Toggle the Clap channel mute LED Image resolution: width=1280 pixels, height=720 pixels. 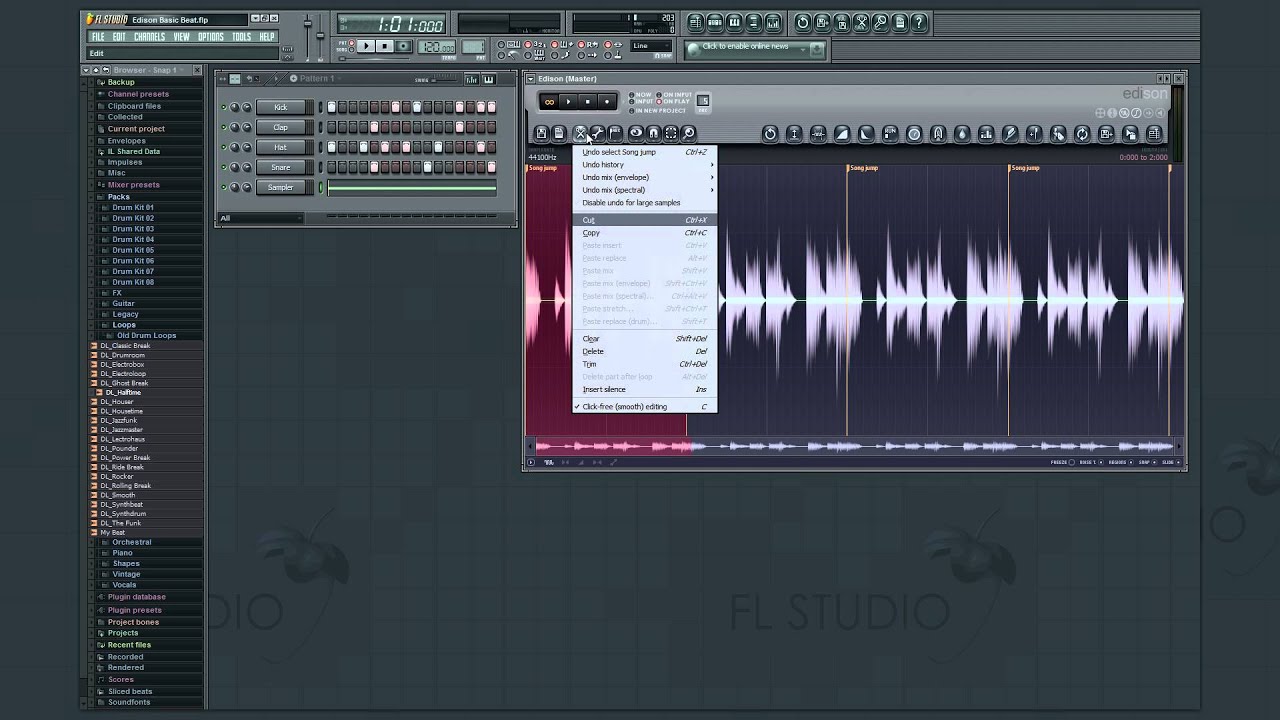pyautogui.click(x=224, y=127)
